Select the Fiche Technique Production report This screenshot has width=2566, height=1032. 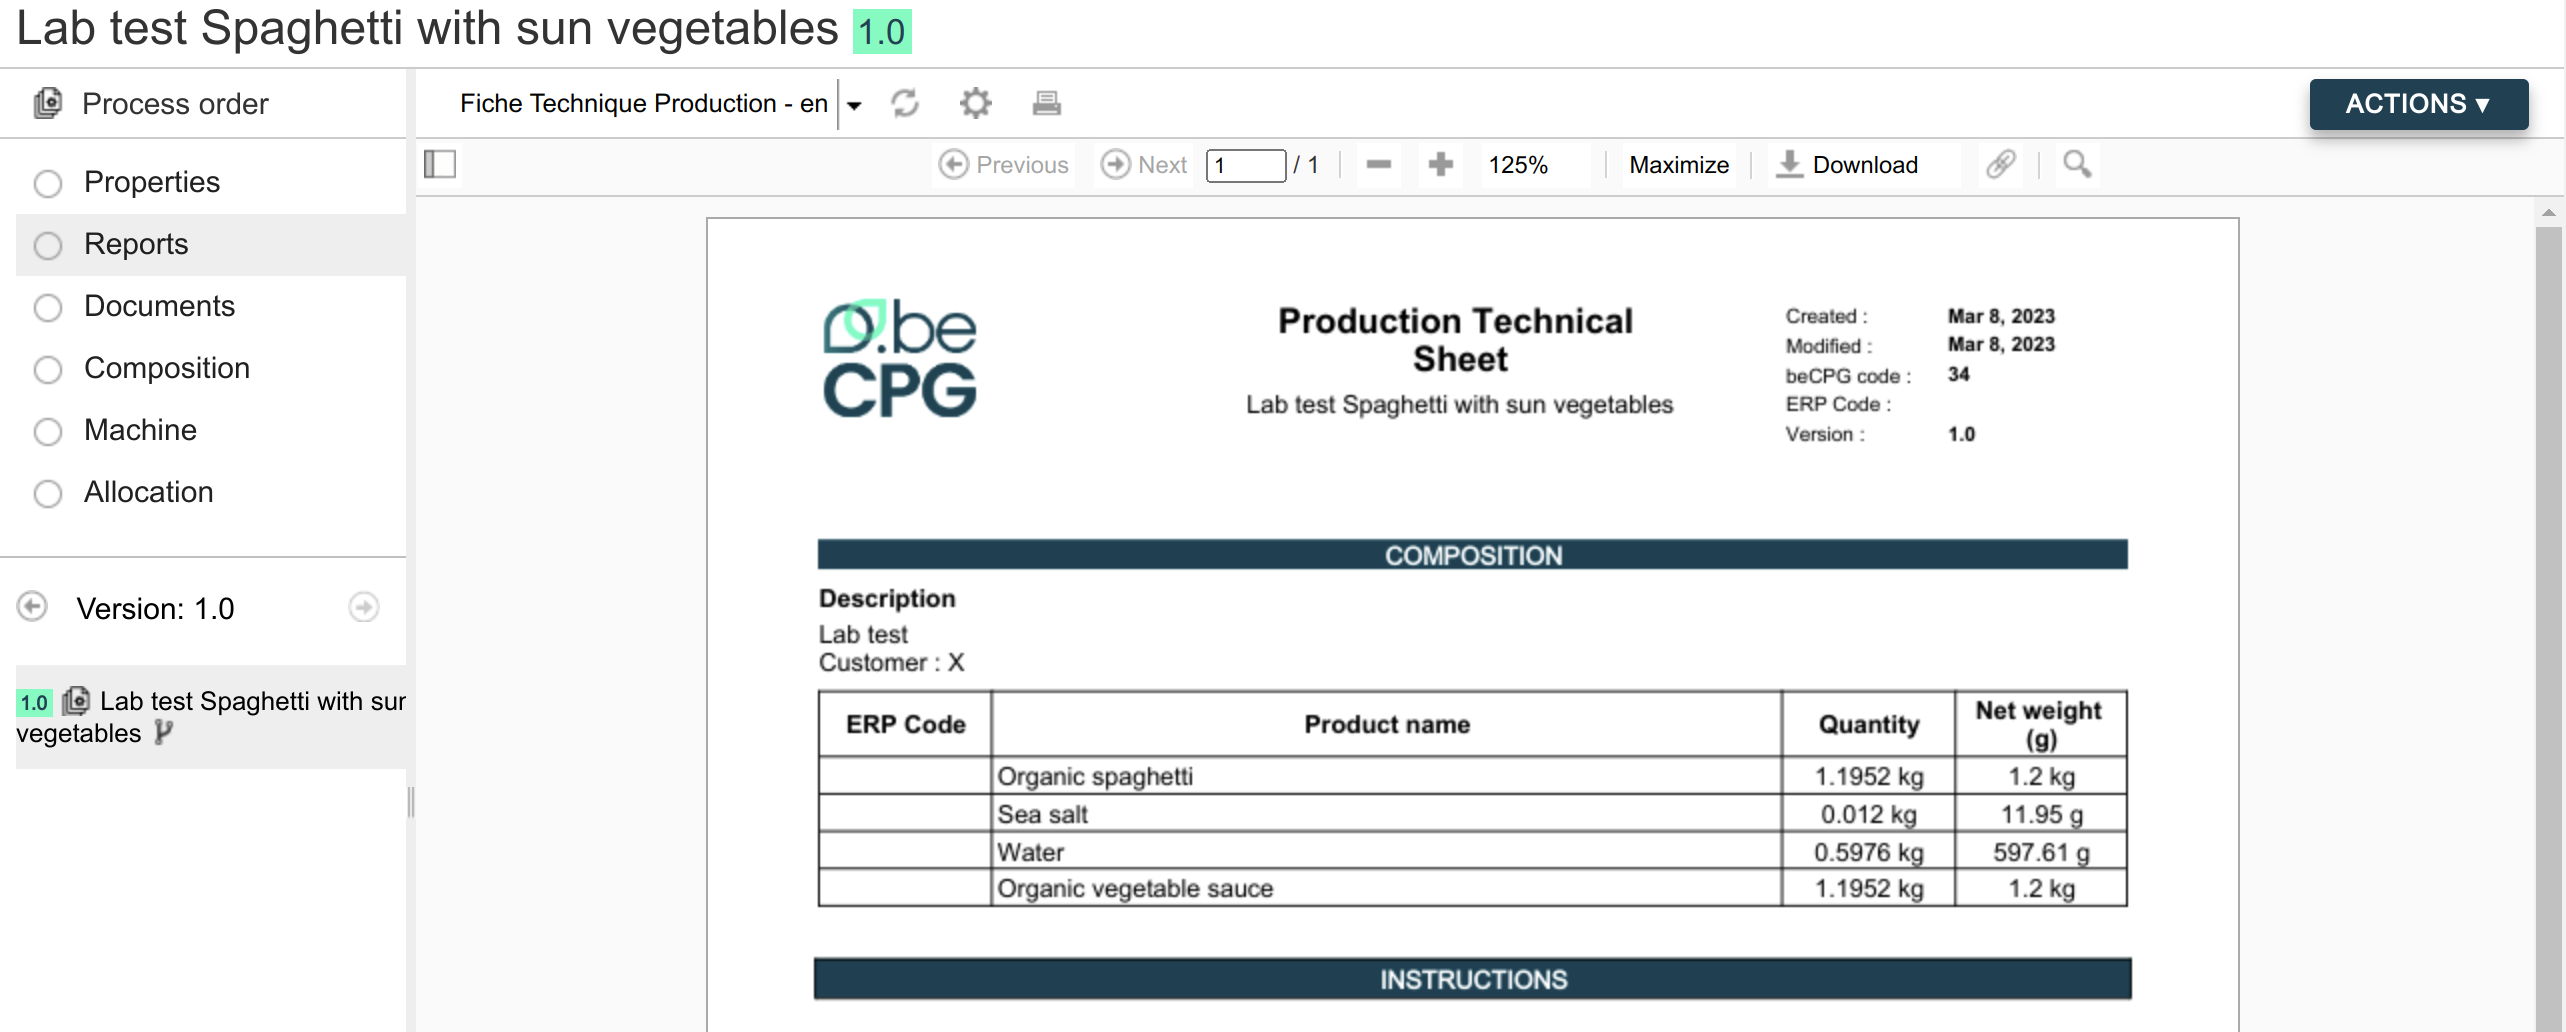[x=643, y=103]
